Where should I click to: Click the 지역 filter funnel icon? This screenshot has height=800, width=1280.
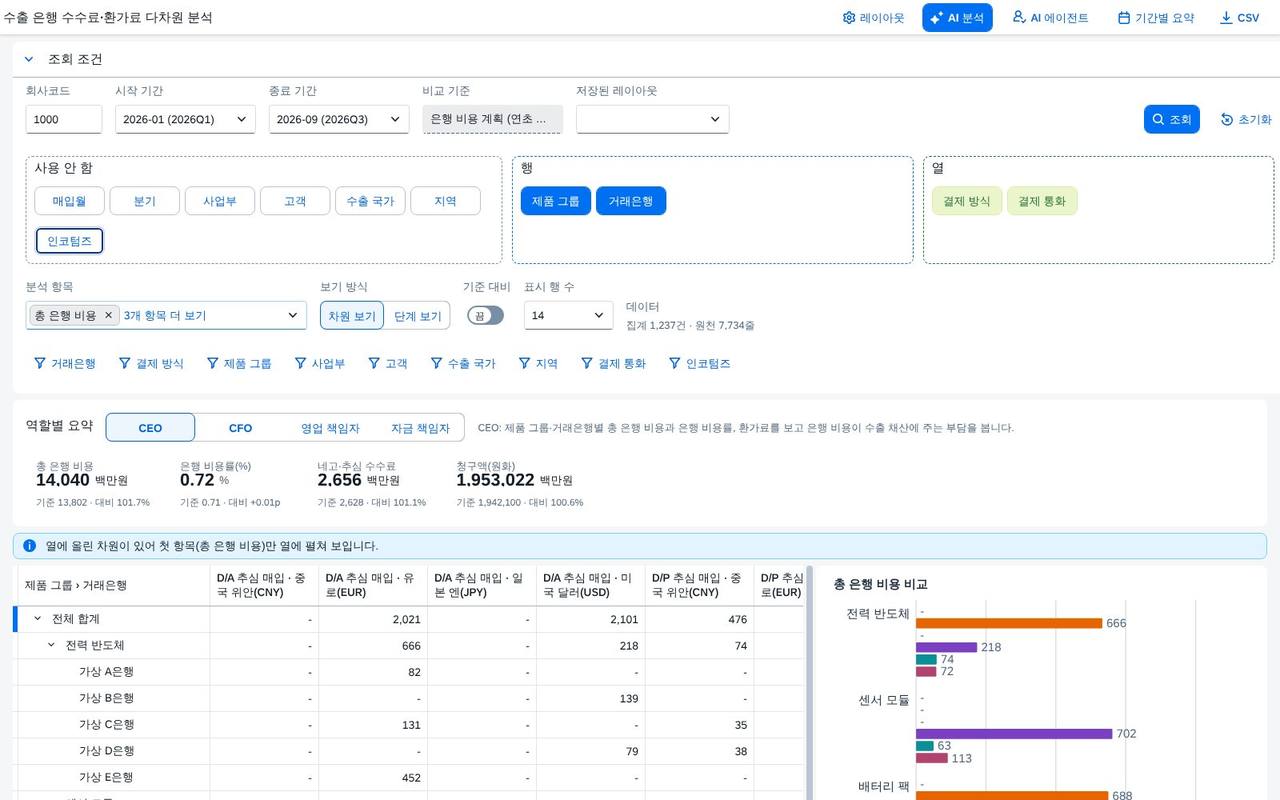tap(524, 363)
